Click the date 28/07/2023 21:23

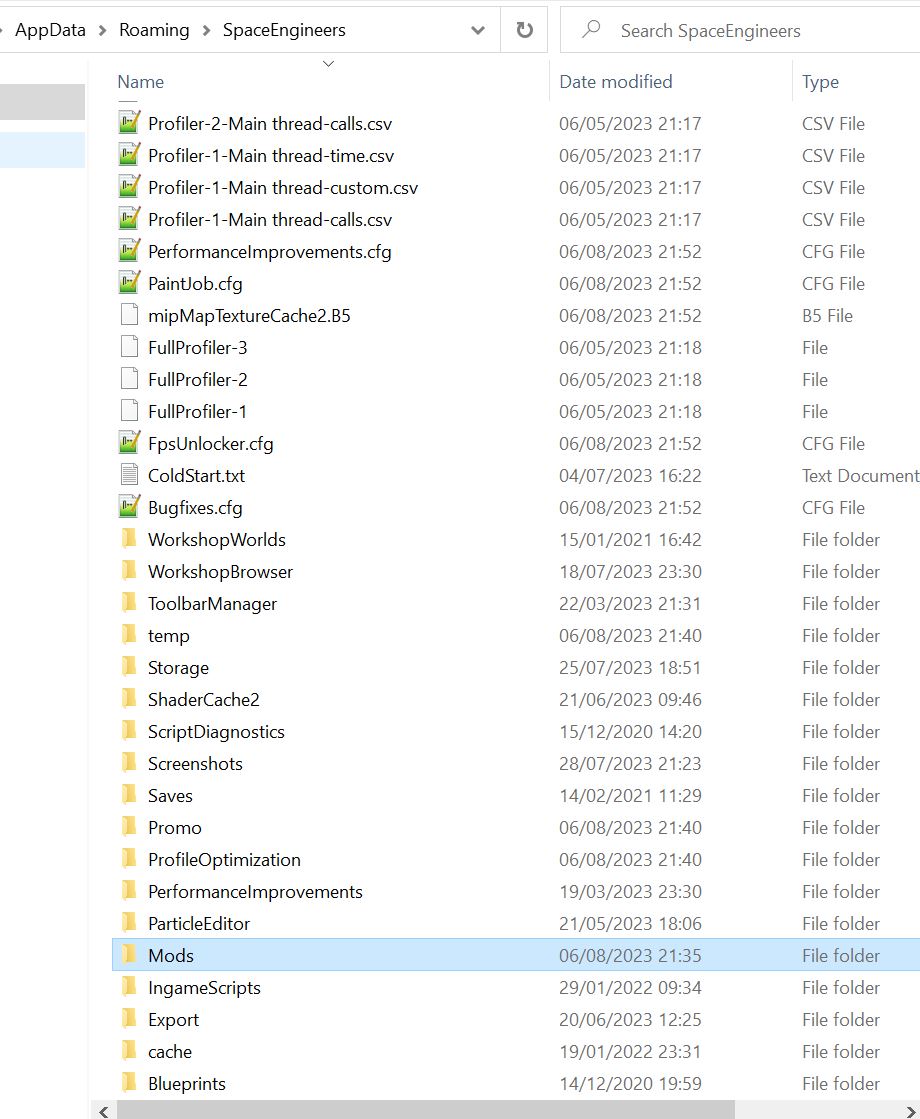pos(630,764)
